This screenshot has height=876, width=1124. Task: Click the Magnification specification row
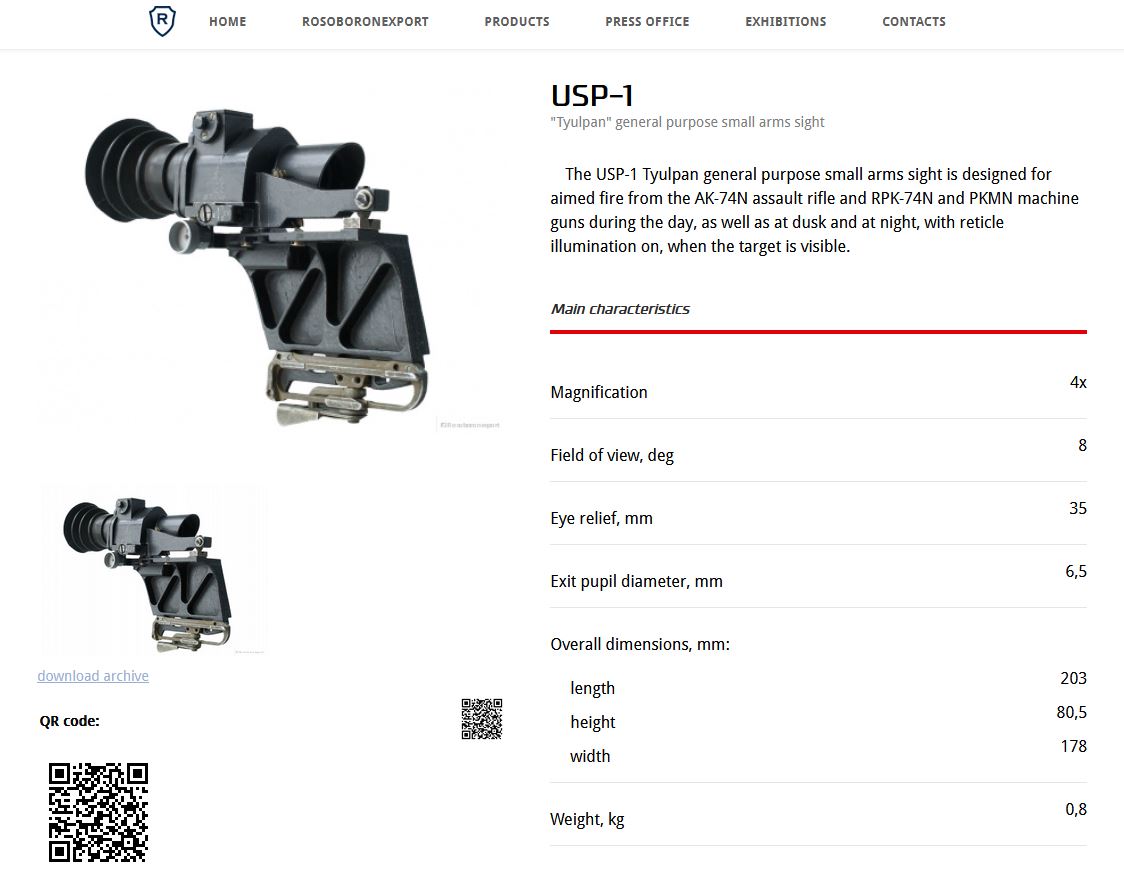[x=818, y=388]
